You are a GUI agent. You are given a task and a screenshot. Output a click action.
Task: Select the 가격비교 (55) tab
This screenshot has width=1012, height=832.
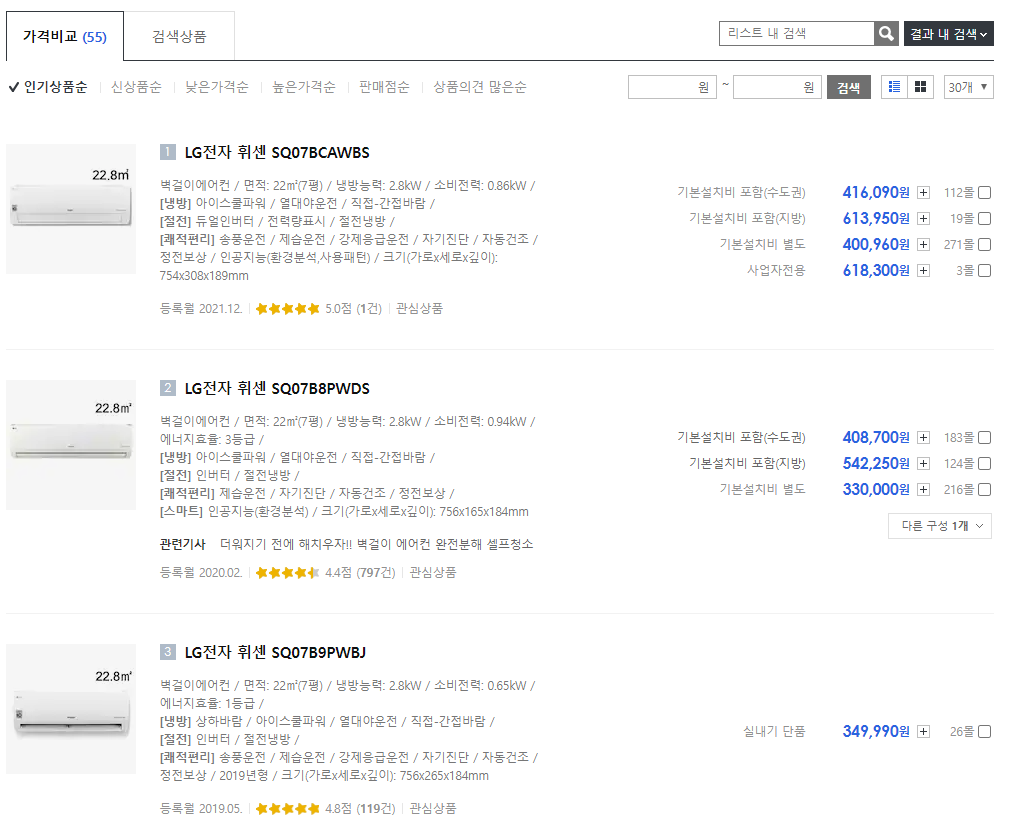(65, 36)
